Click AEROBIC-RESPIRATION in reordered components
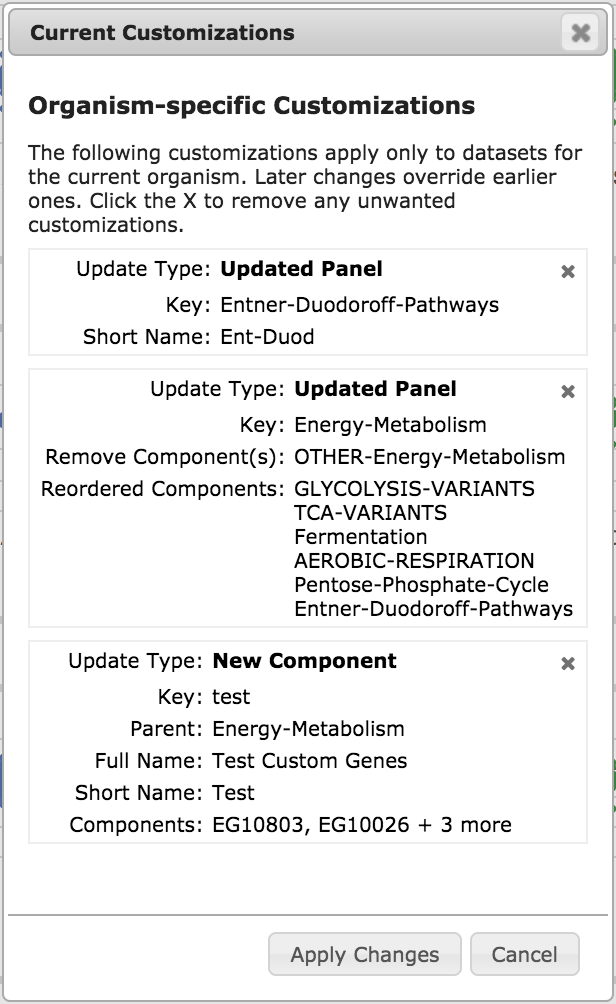The image size is (616, 1004). [x=414, y=561]
